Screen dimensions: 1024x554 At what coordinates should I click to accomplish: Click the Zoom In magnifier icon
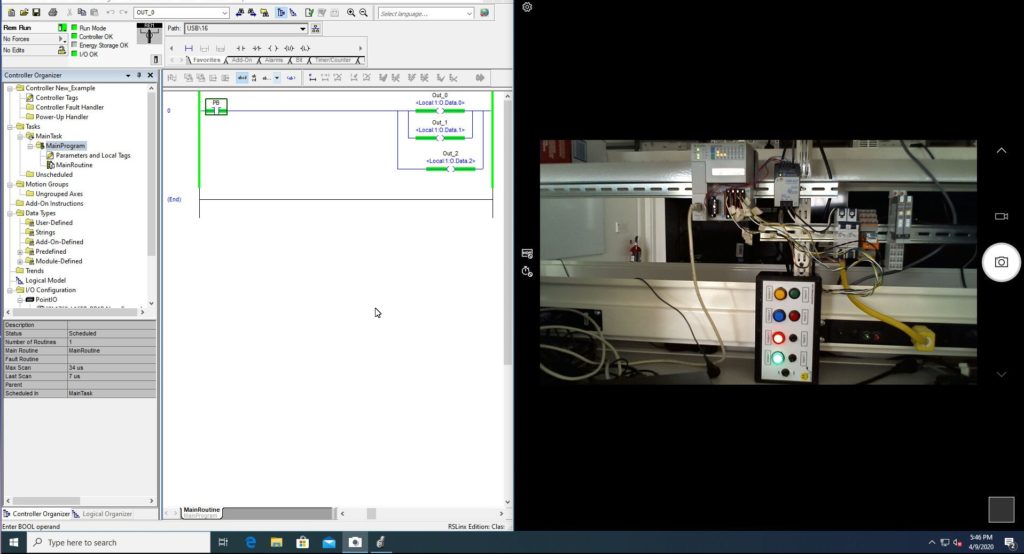tap(351, 13)
